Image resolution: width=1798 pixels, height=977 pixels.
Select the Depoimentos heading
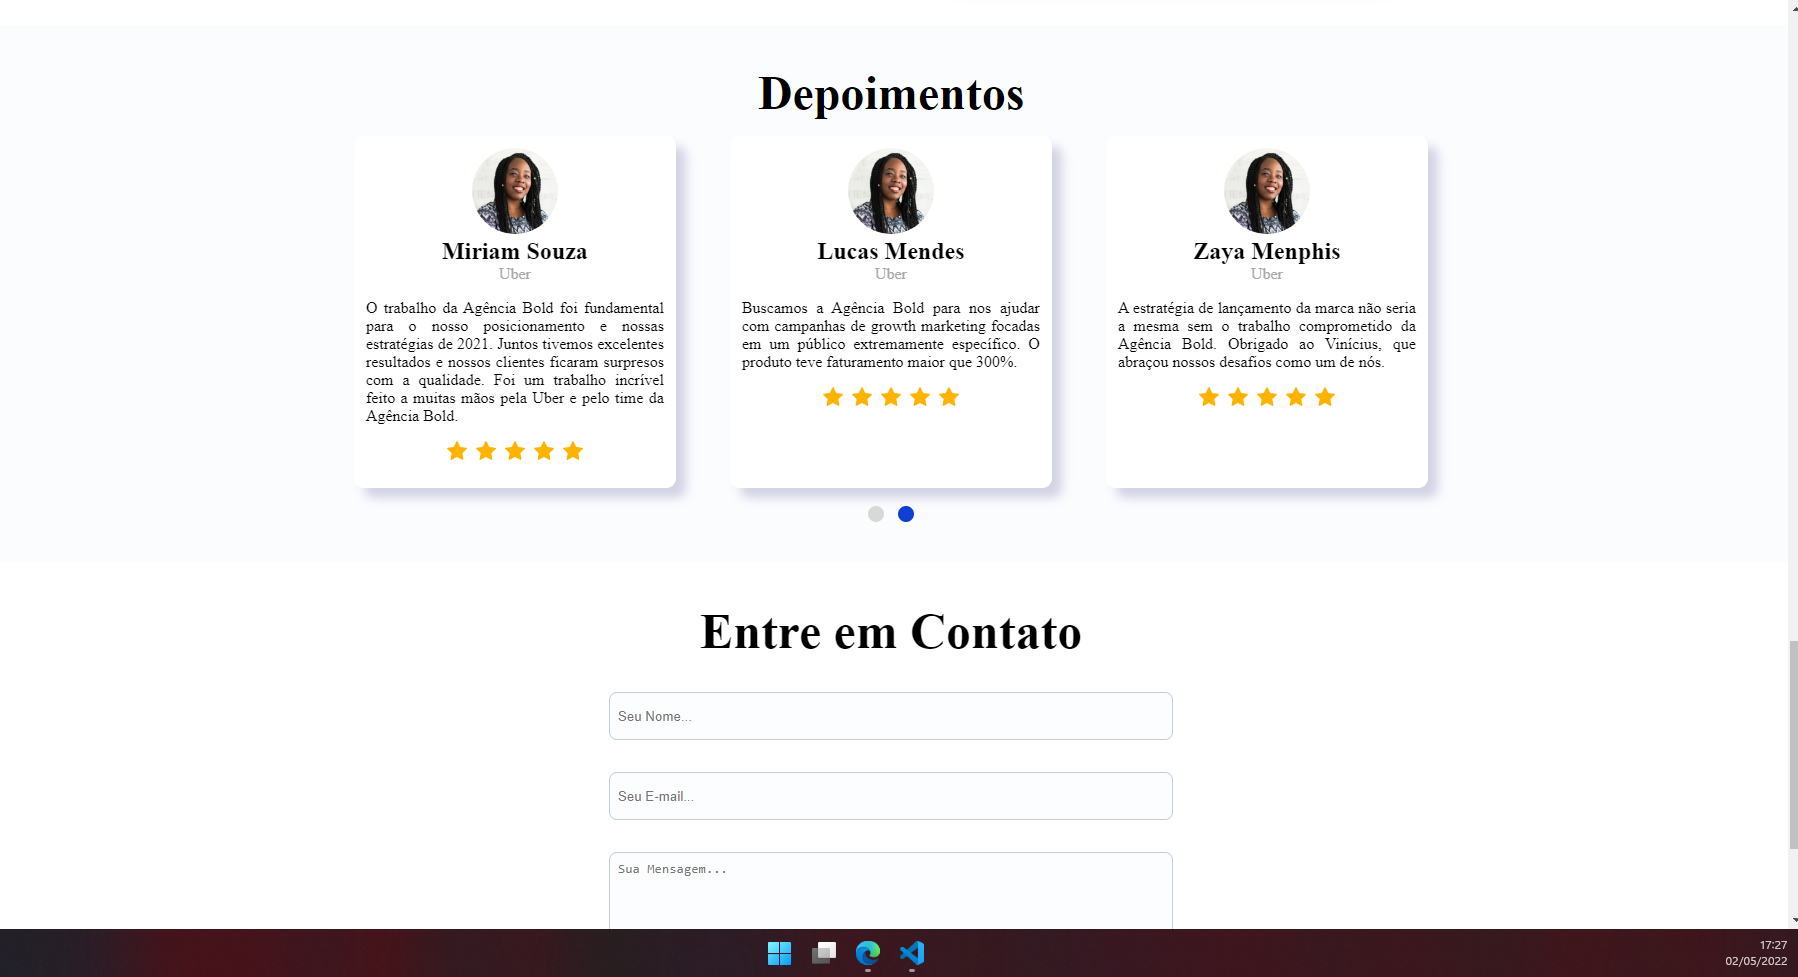click(x=890, y=94)
